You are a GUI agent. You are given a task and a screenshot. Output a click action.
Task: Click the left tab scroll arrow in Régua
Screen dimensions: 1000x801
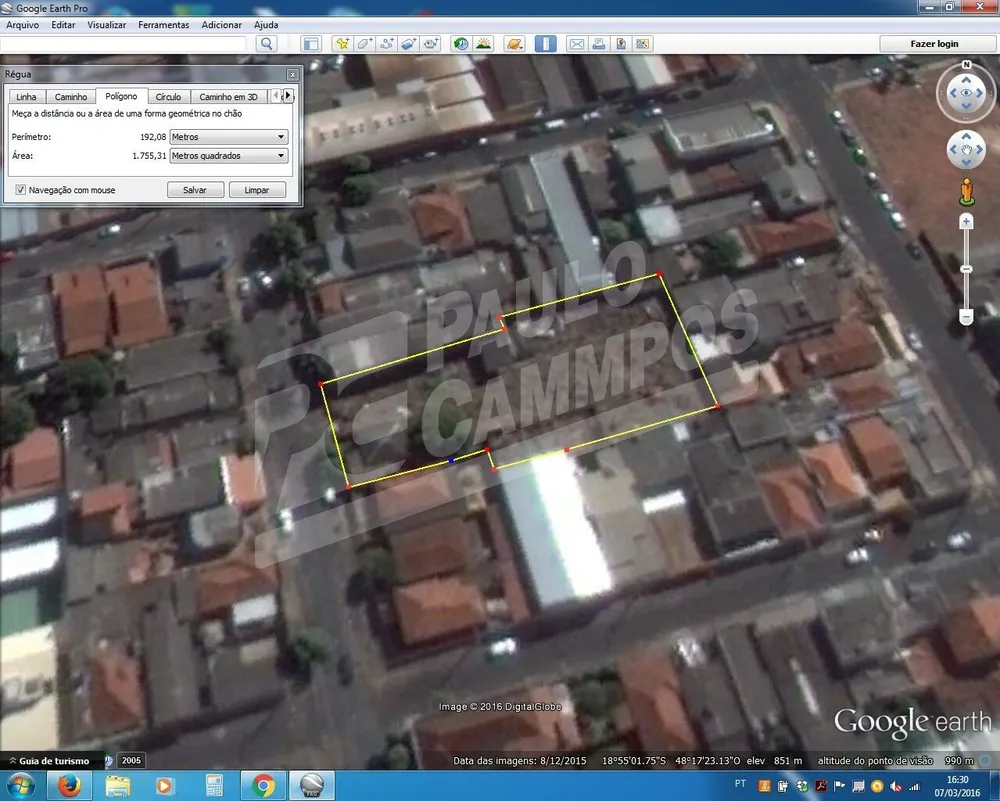coord(276,96)
